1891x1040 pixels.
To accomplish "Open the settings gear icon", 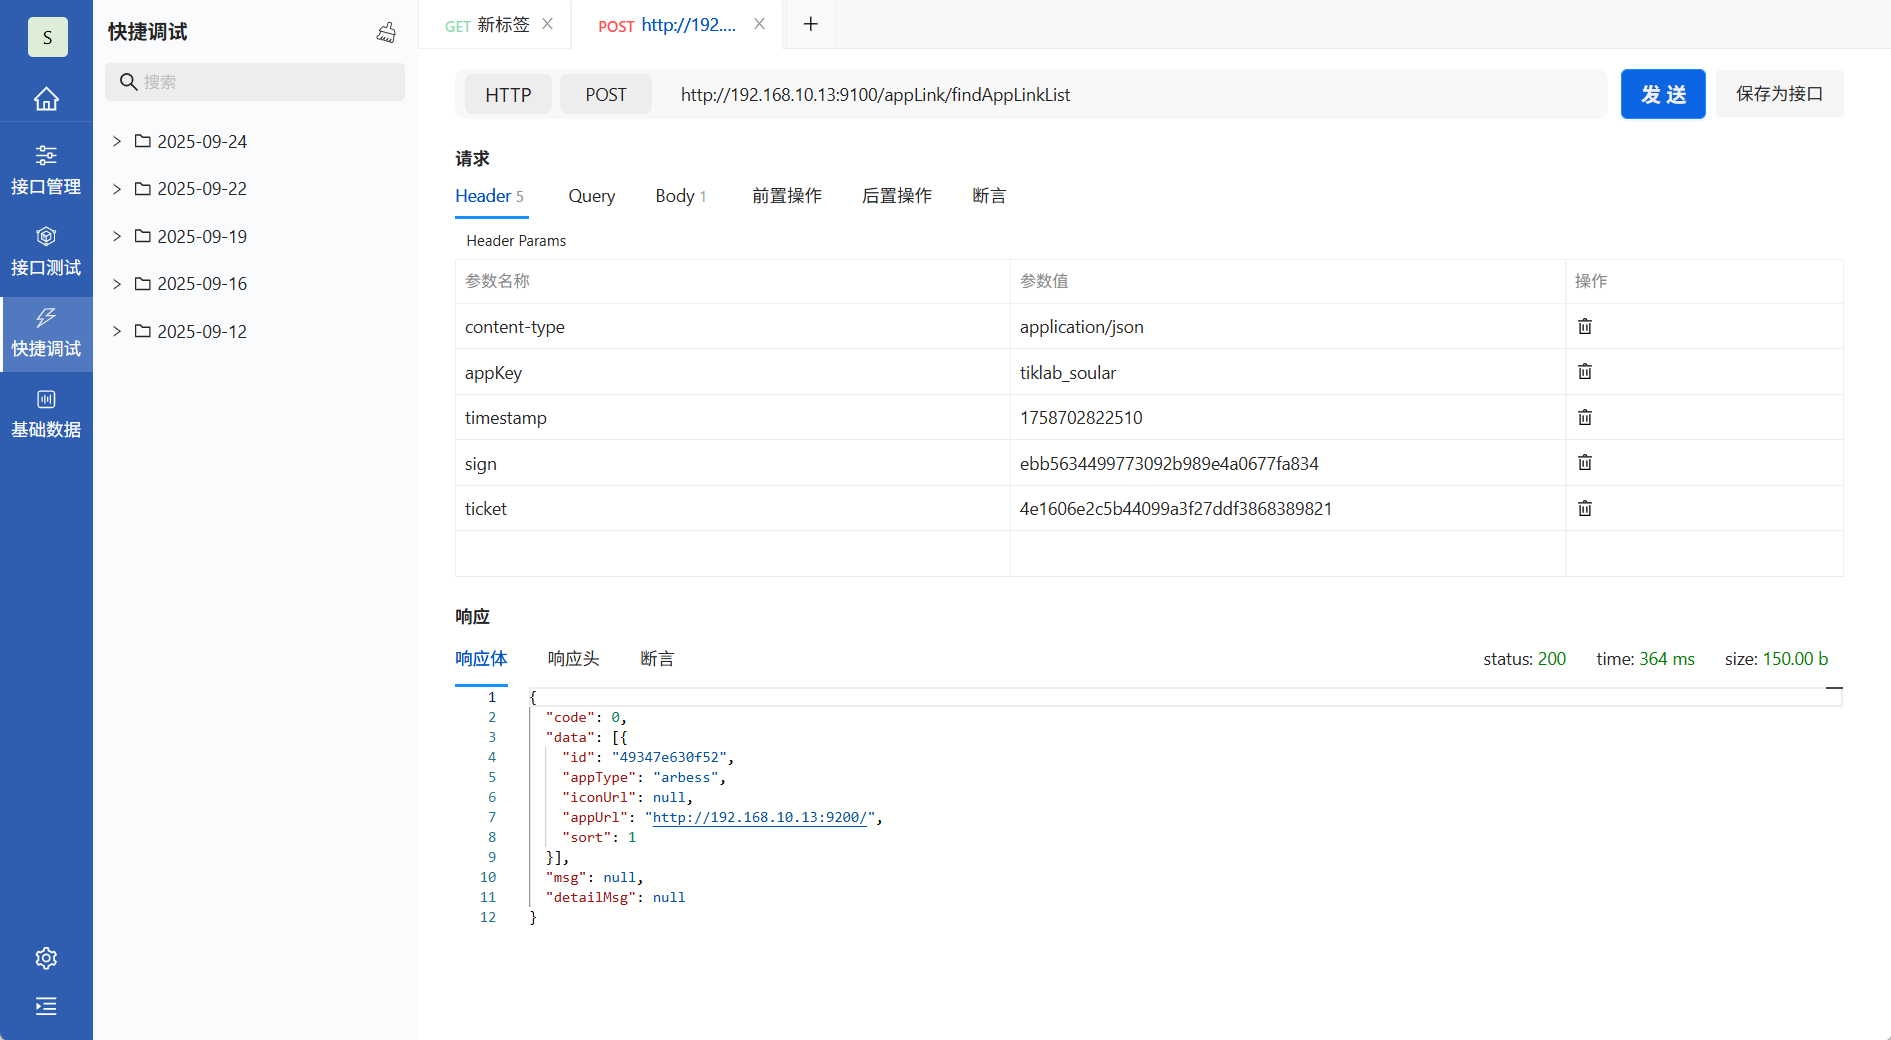I will tap(46, 958).
